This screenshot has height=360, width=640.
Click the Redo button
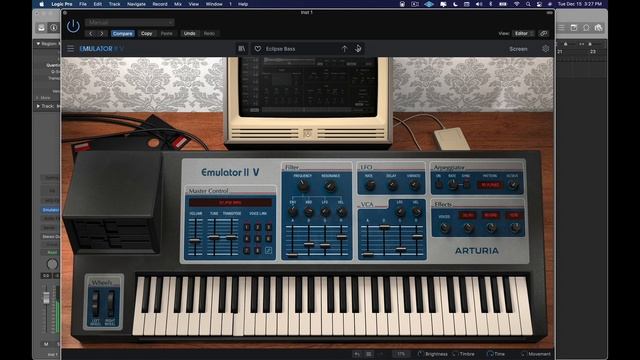(x=209, y=33)
